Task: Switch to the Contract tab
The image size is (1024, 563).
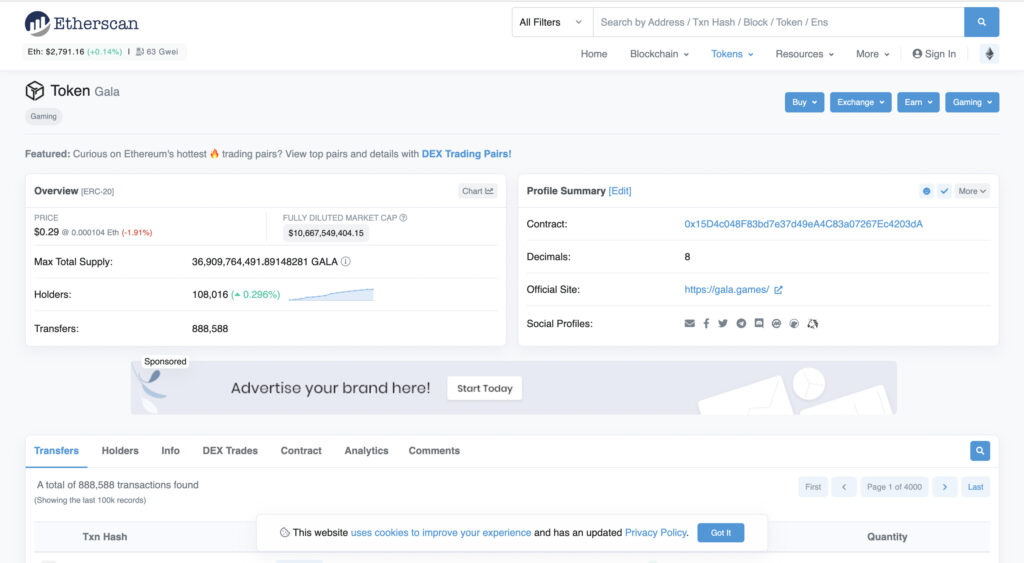Action: (x=301, y=451)
